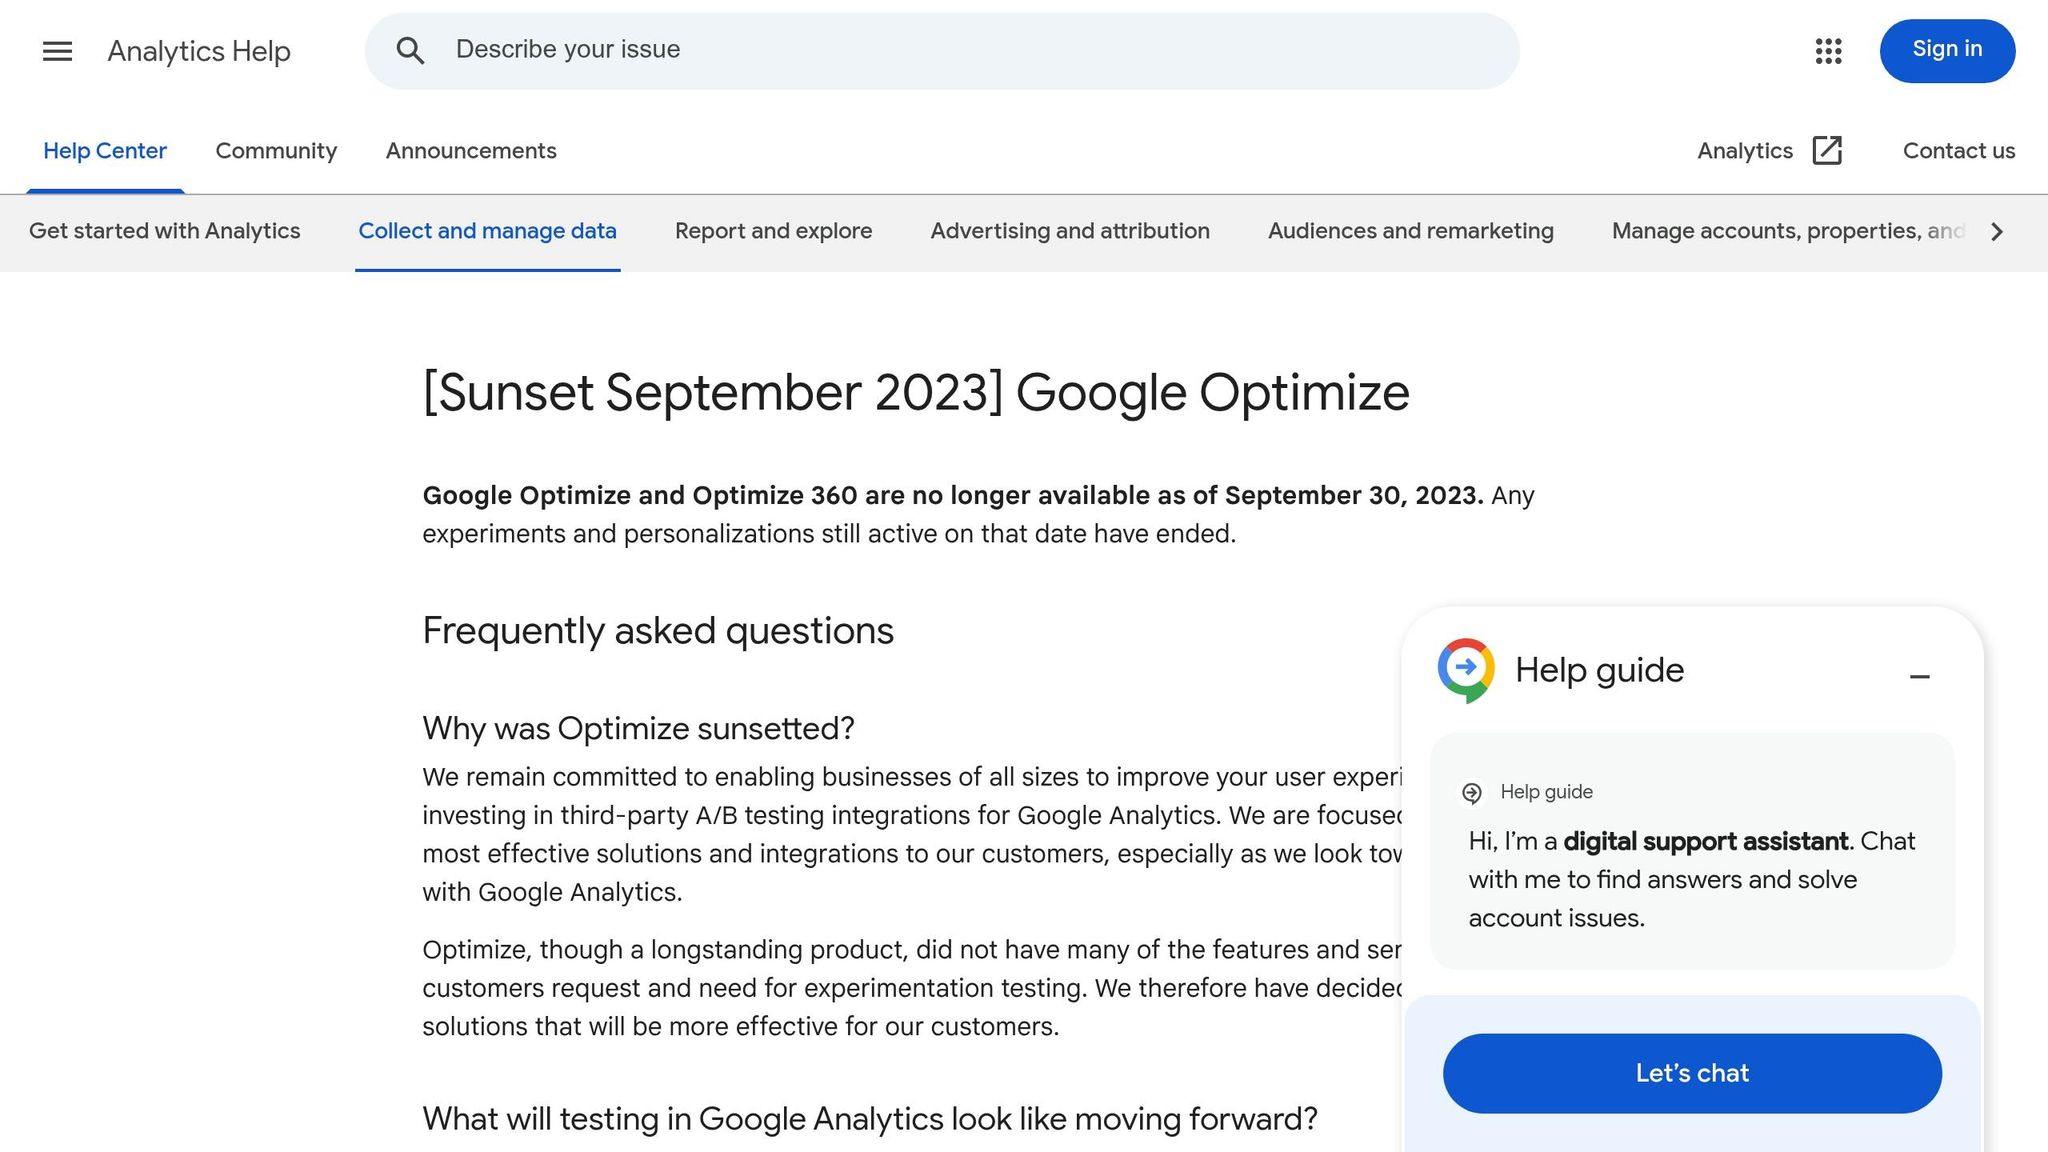Open the Contact us page
This screenshot has width=2048, height=1152.
[1957, 151]
